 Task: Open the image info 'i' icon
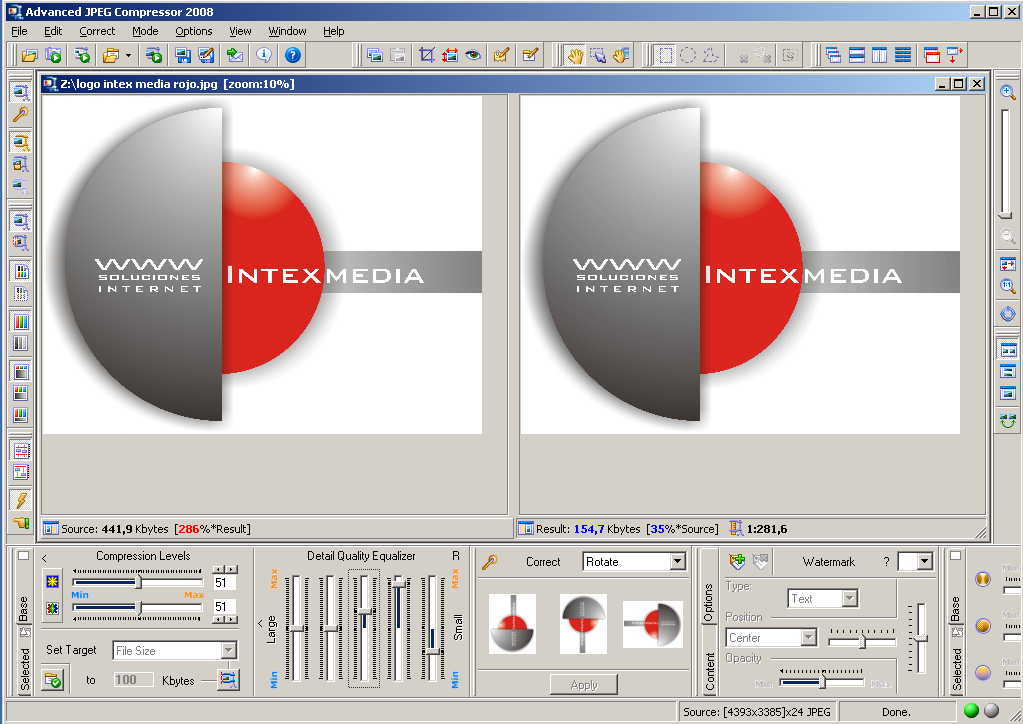point(264,55)
